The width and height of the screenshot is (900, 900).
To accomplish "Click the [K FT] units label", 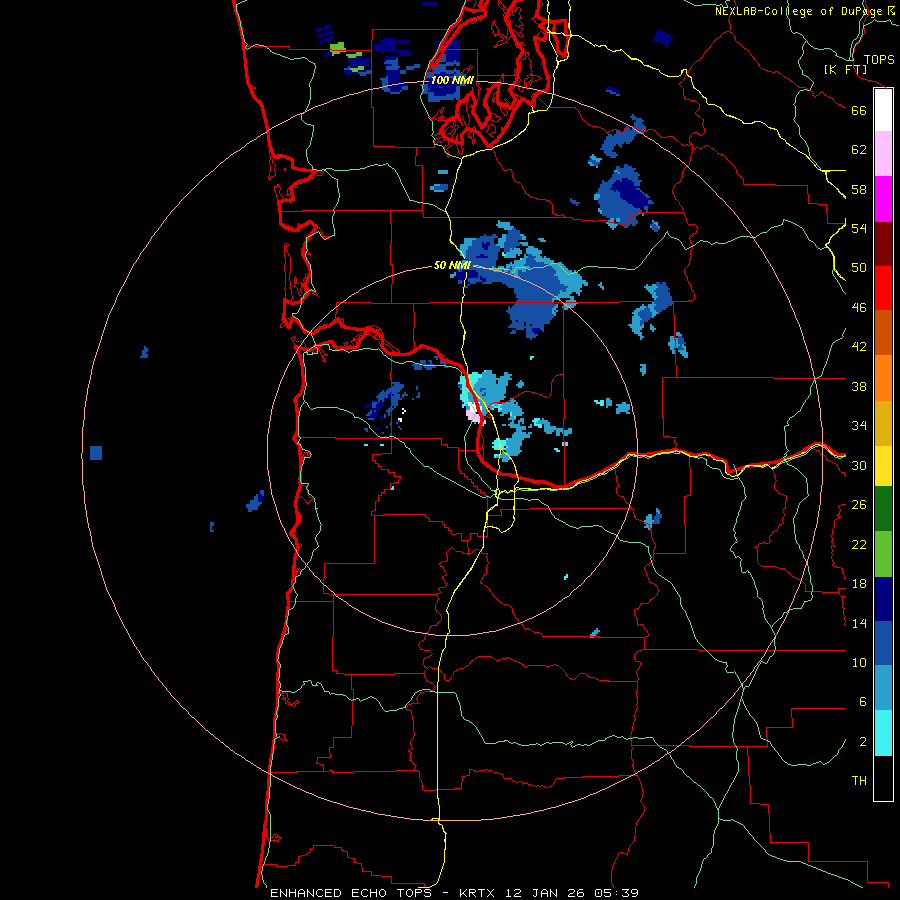I will 845,70.
